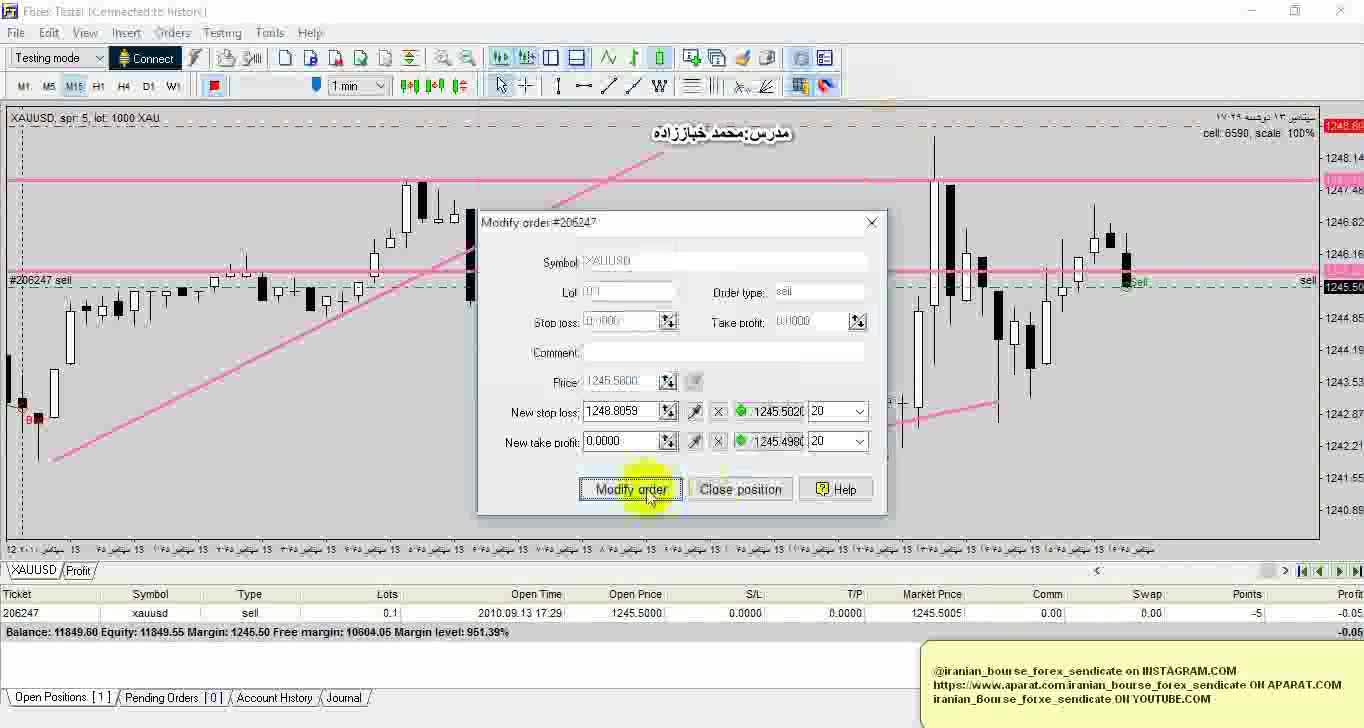Image resolution: width=1364 pixels, height=728 pixels.
Task: Open the Testing mode dropdown
Action: pyautogui.click(x=58, y=58)
